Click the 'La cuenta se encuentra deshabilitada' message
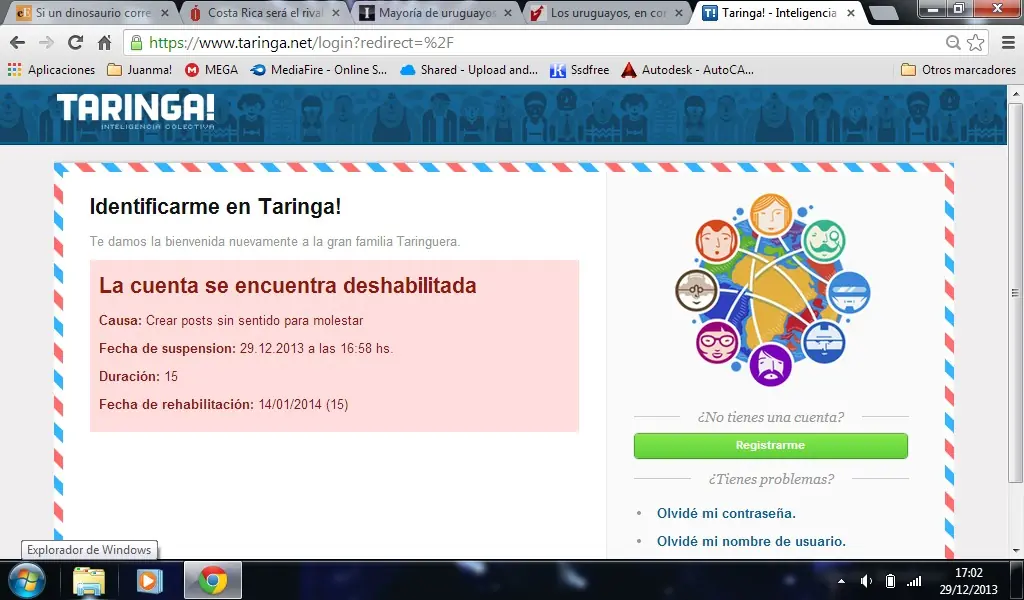 [x=287, y=285]
